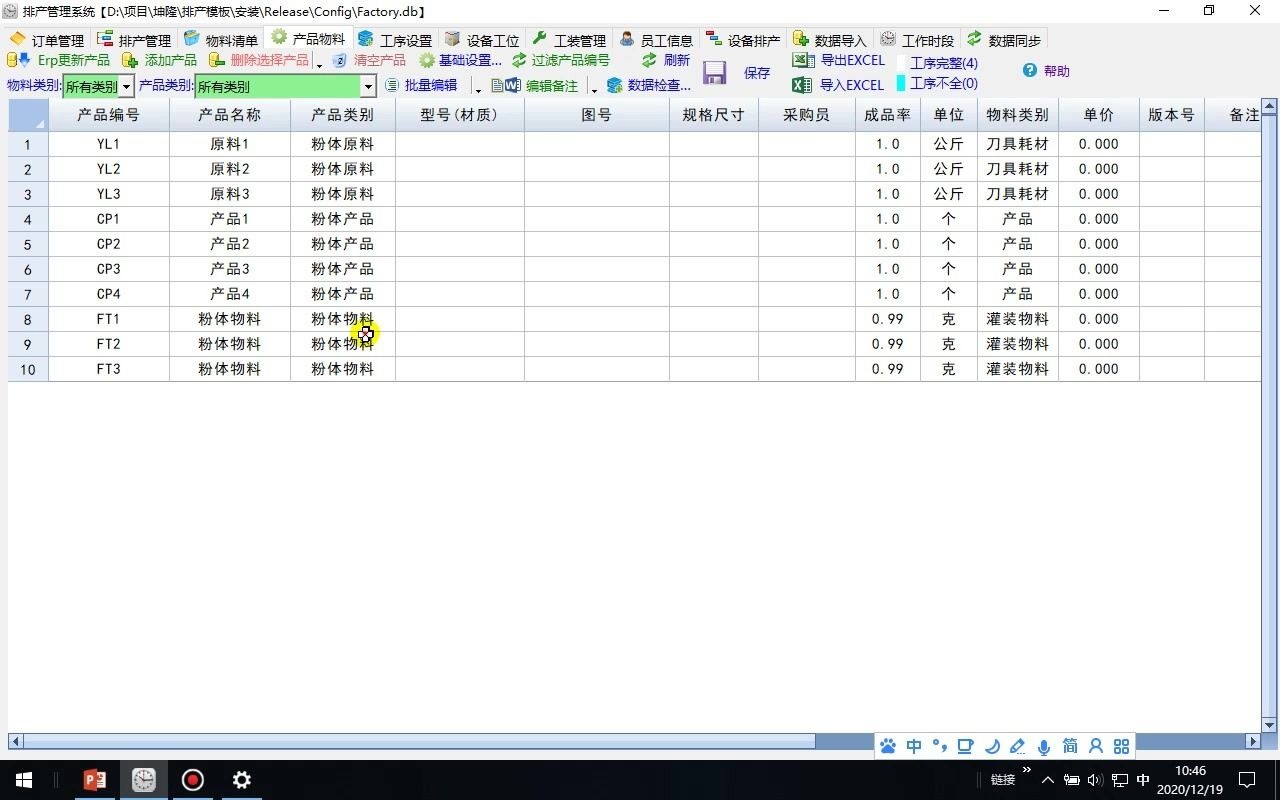This screenshot has width=1280, height=800.
Task: Click the IME cup icon
Action: point(965,746)
